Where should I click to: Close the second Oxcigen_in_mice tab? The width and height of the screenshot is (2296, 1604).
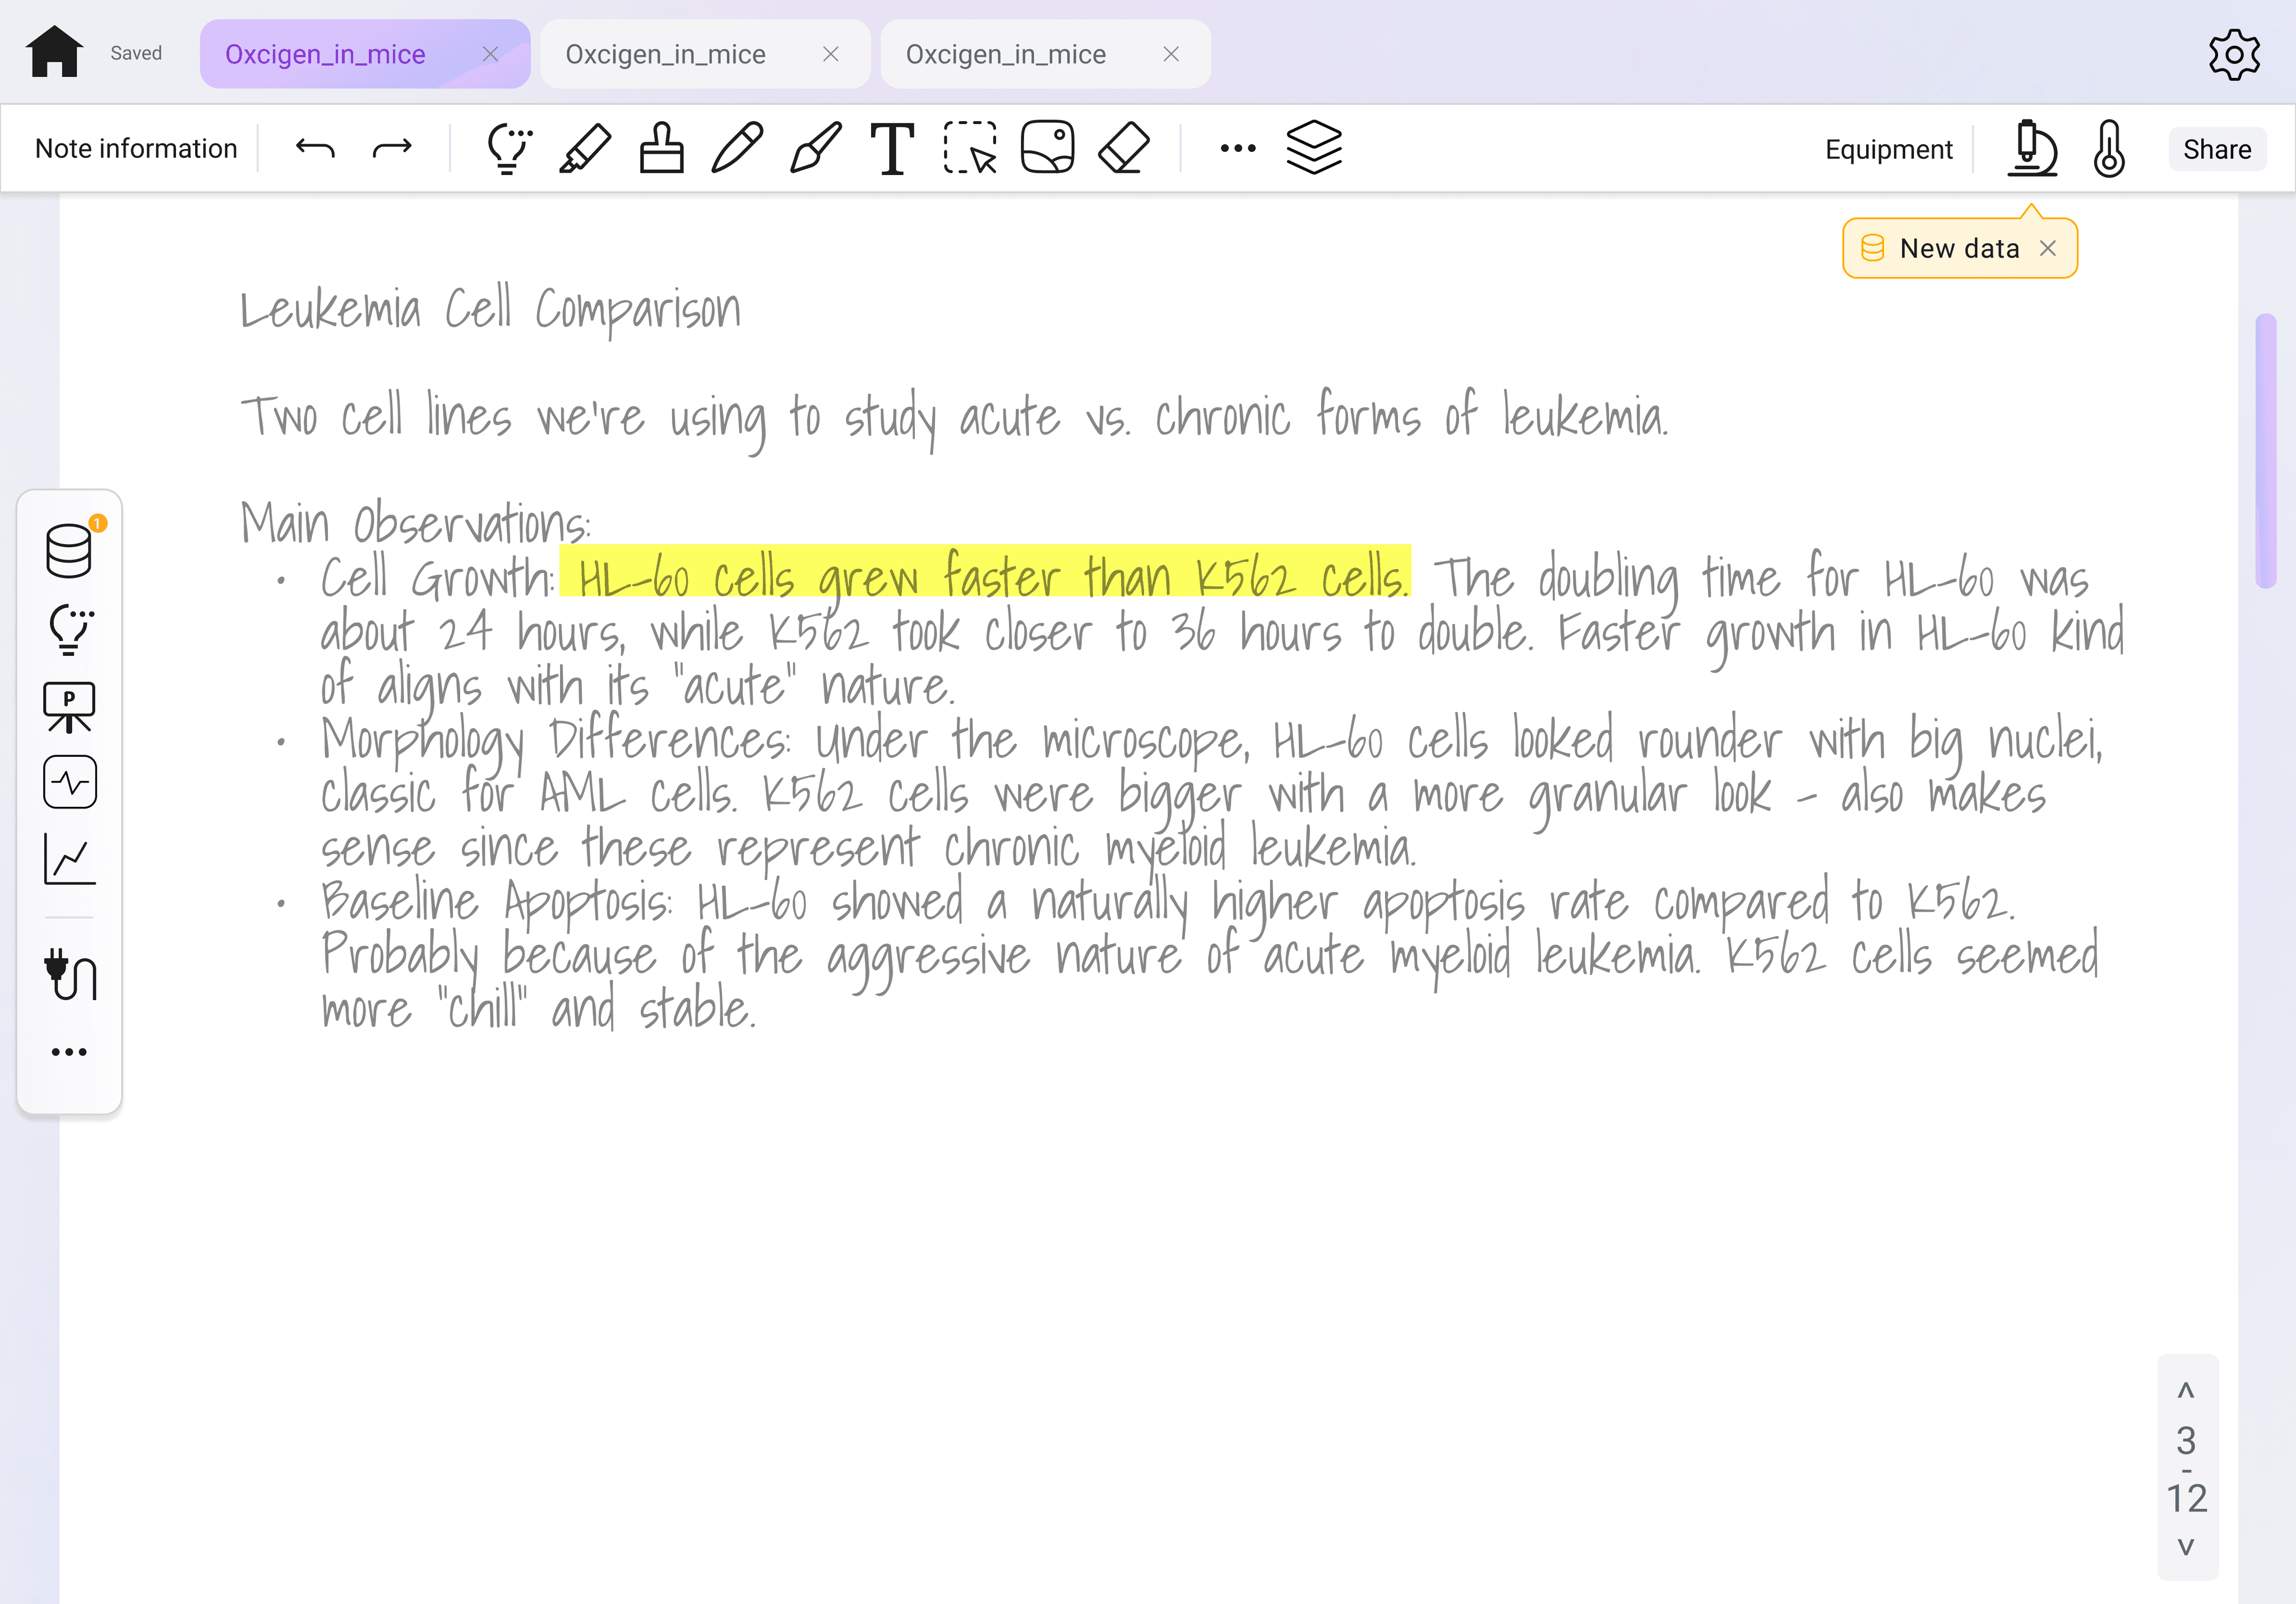click(830, 54)
